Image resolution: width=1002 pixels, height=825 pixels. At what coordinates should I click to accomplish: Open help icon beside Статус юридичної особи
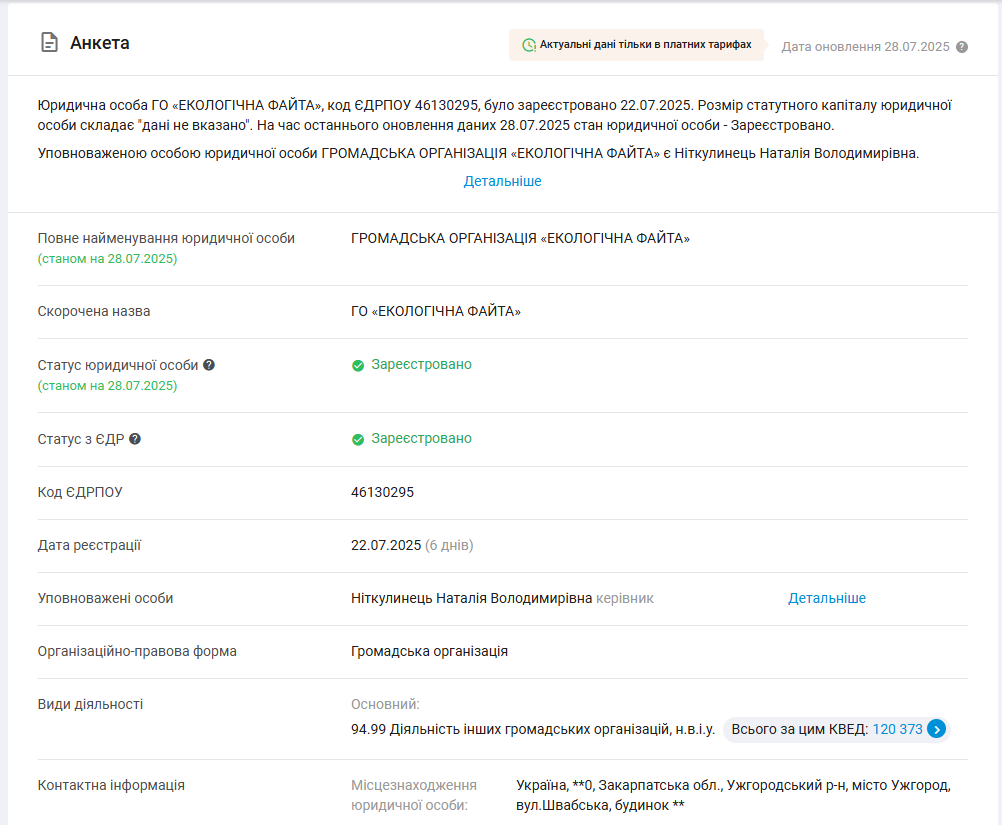click(x=209, y=365)
